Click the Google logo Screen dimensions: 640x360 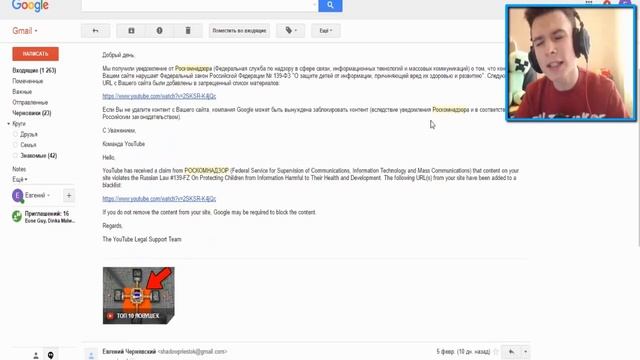30,6
